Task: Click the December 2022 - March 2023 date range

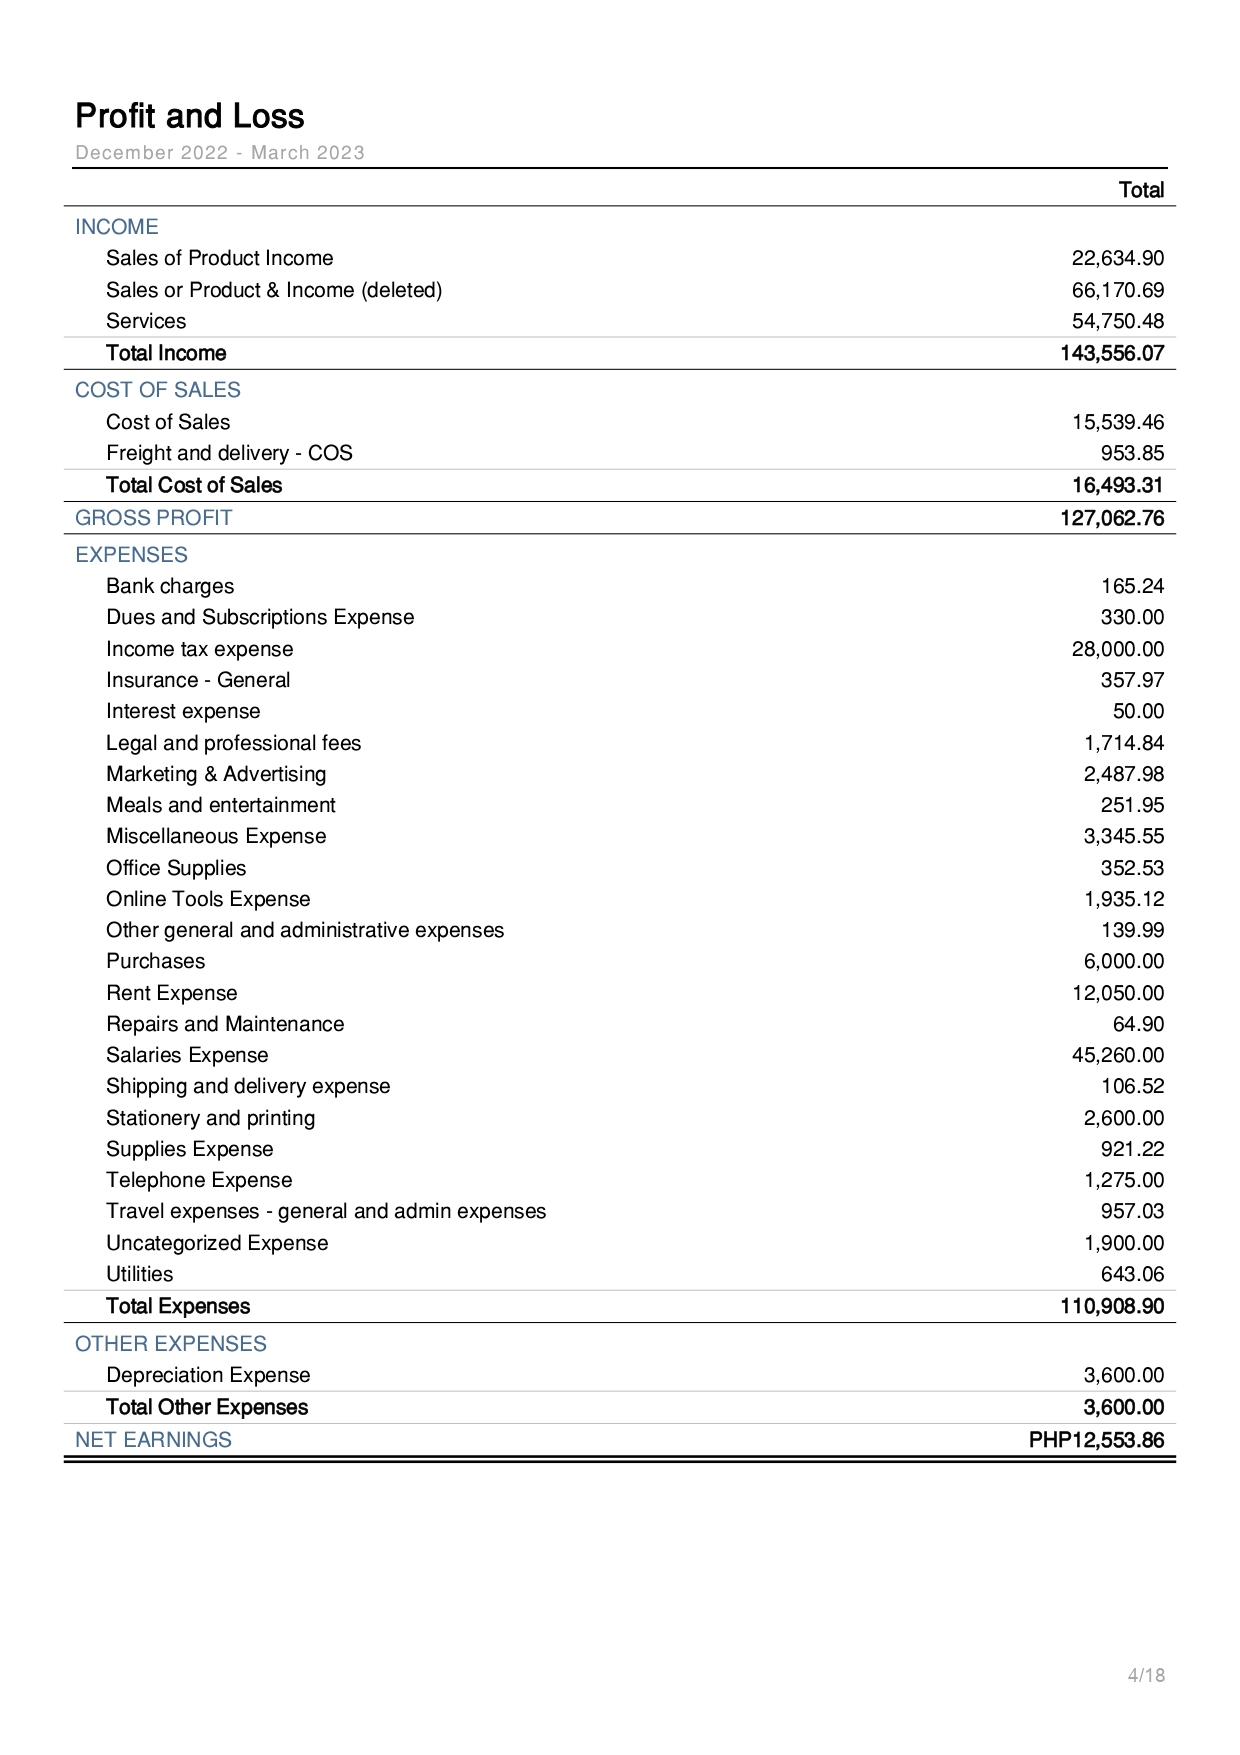Action: pos(220,153)
